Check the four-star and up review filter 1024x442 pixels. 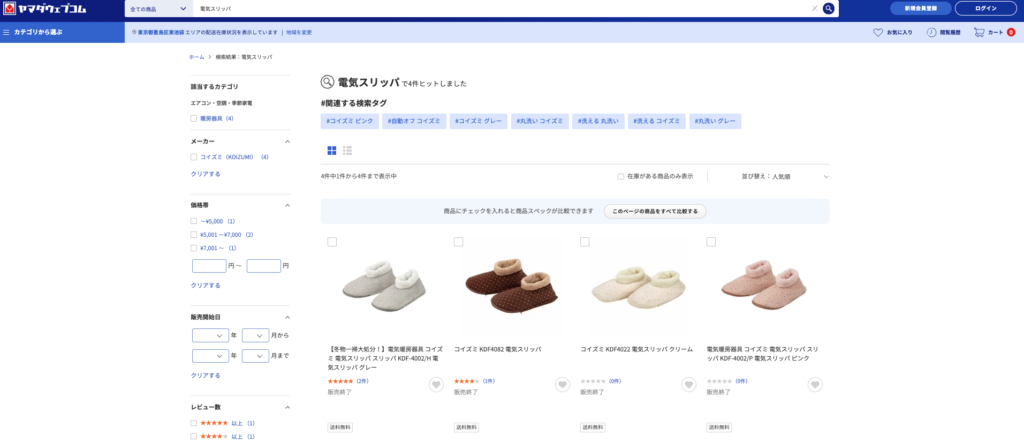point(193,436)
